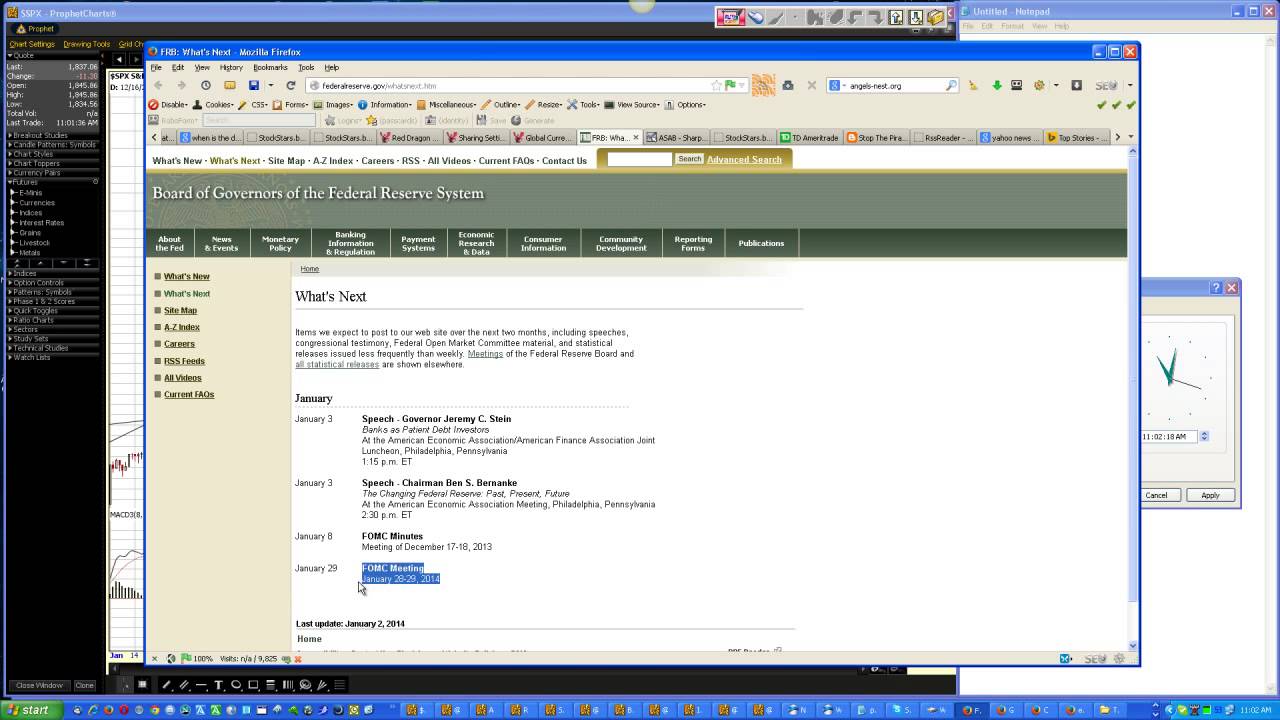The image size is (1280, 720).
Task: Open Firefox File menu
Action: pos(156,68)
